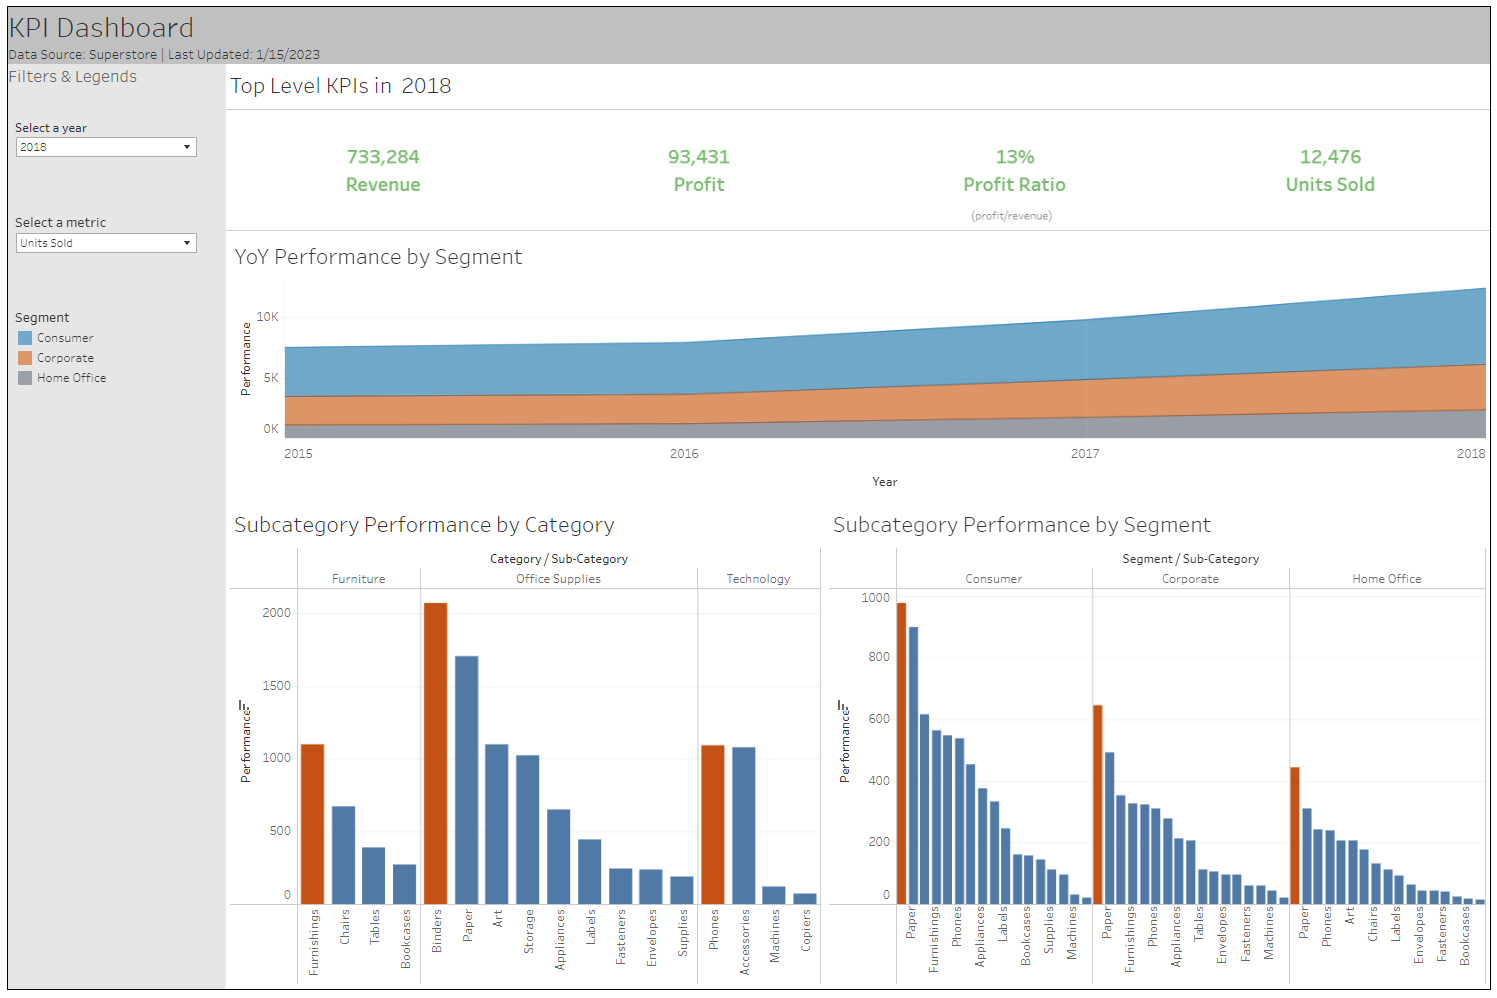Click the Home Office gray legend swatch

pyautogui.click(x=25, y=378)
